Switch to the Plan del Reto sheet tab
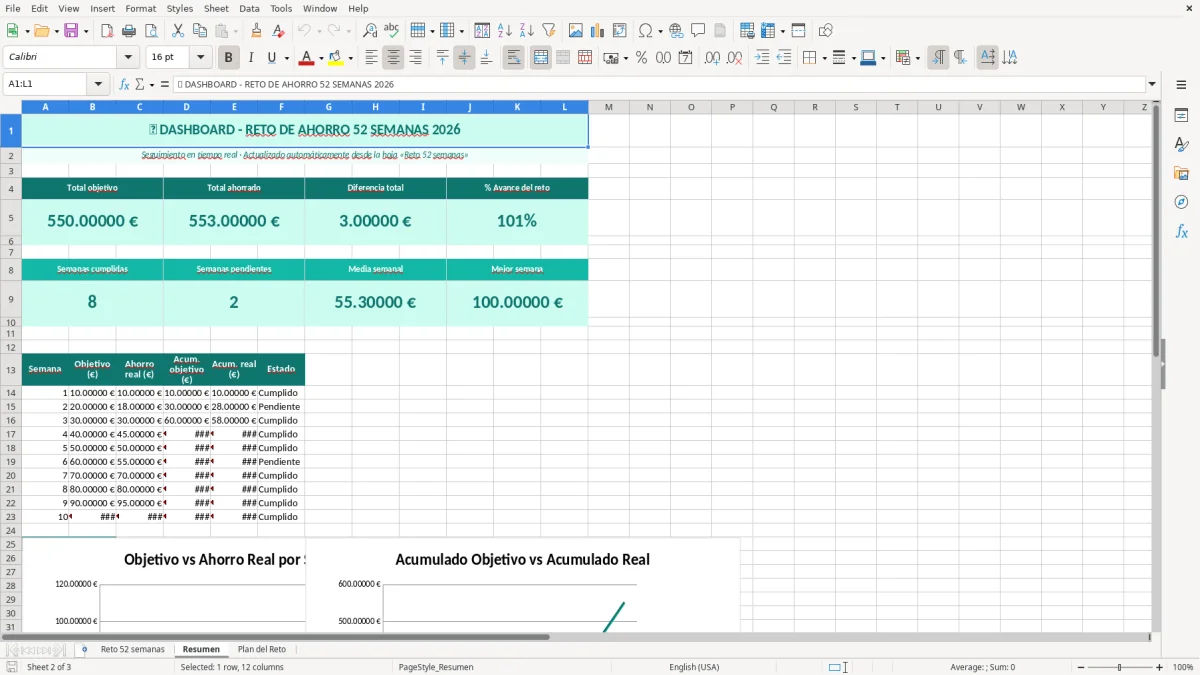Screen dimensions: 1200x675 (262, 649)
